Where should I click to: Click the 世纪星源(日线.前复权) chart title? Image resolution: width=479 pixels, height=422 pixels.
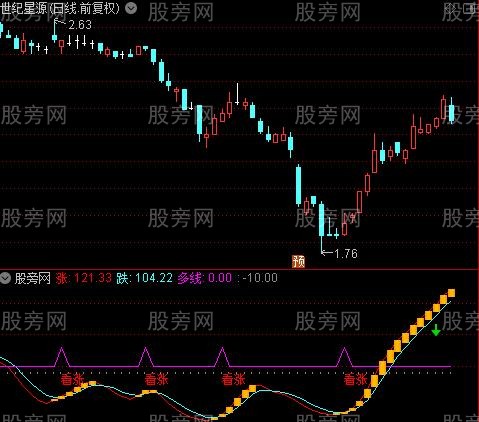pos(60,8)
